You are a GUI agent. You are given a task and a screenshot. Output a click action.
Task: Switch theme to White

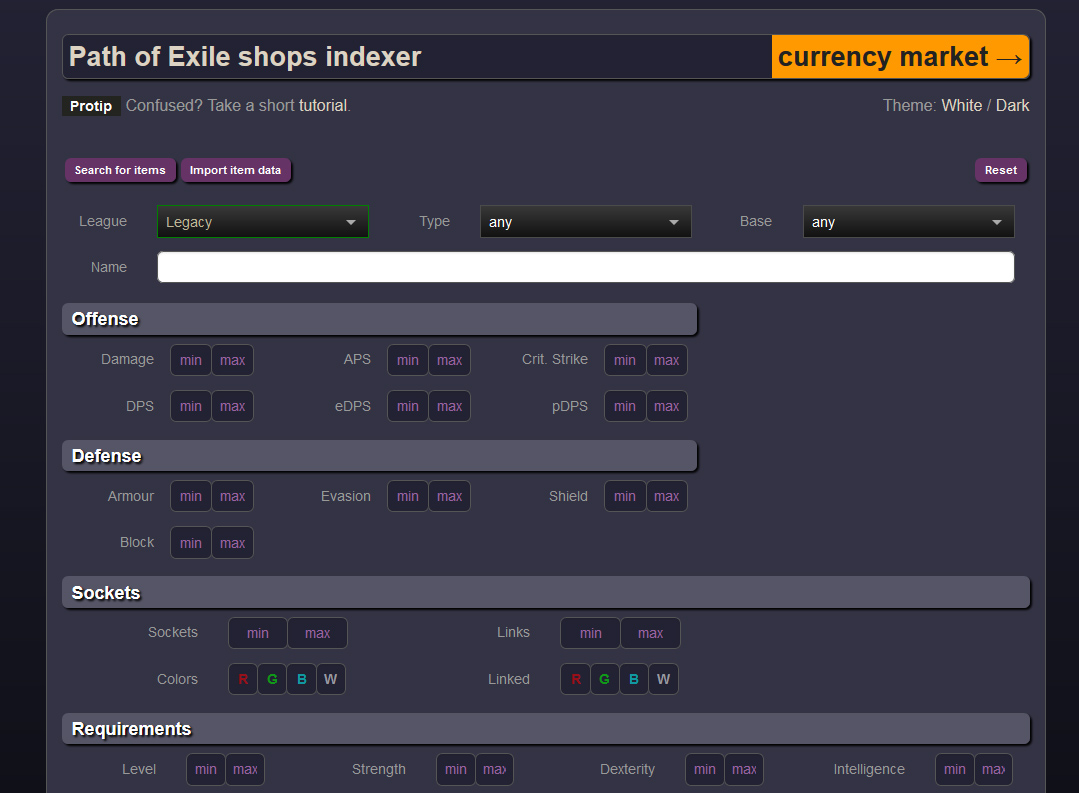(x=961, y=105)
